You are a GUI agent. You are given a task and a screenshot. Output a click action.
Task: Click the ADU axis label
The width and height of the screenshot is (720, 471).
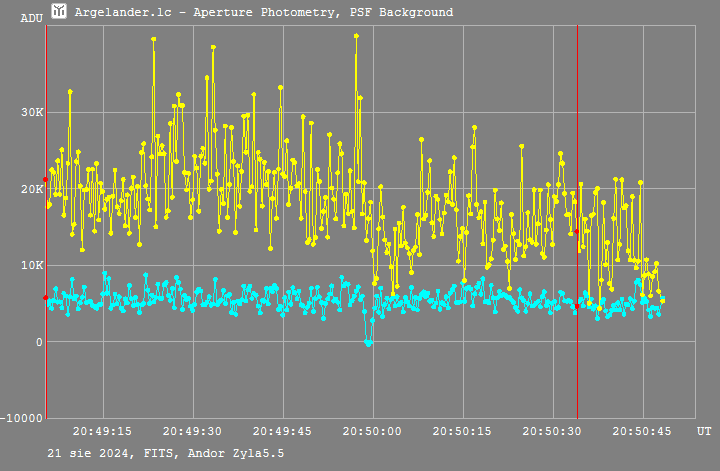click(x=32, y=18)
